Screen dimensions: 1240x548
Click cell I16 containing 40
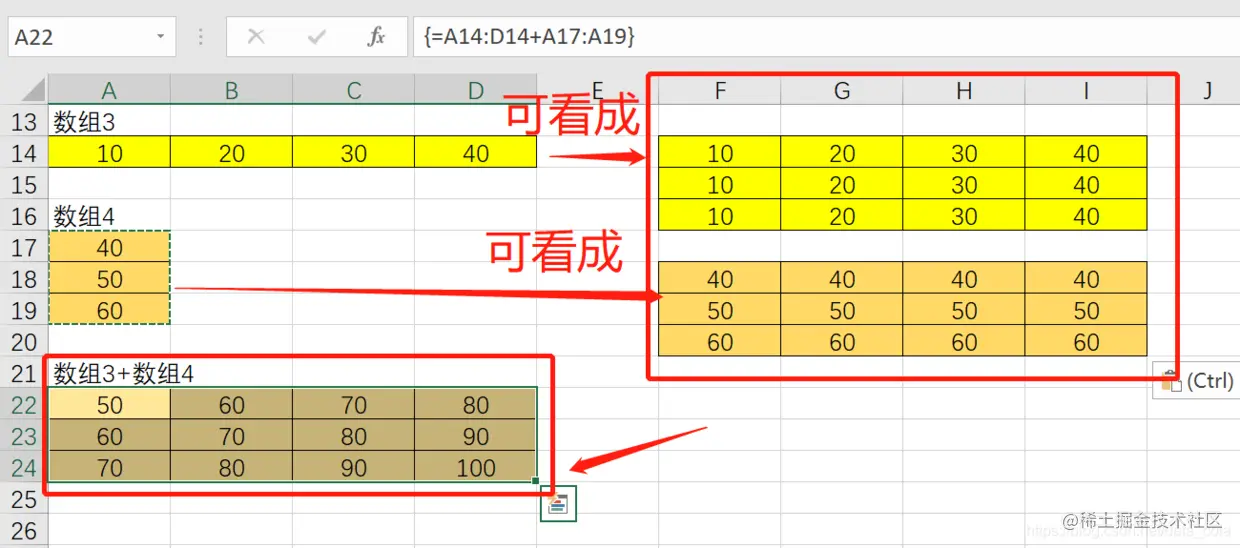point(1086,216)
